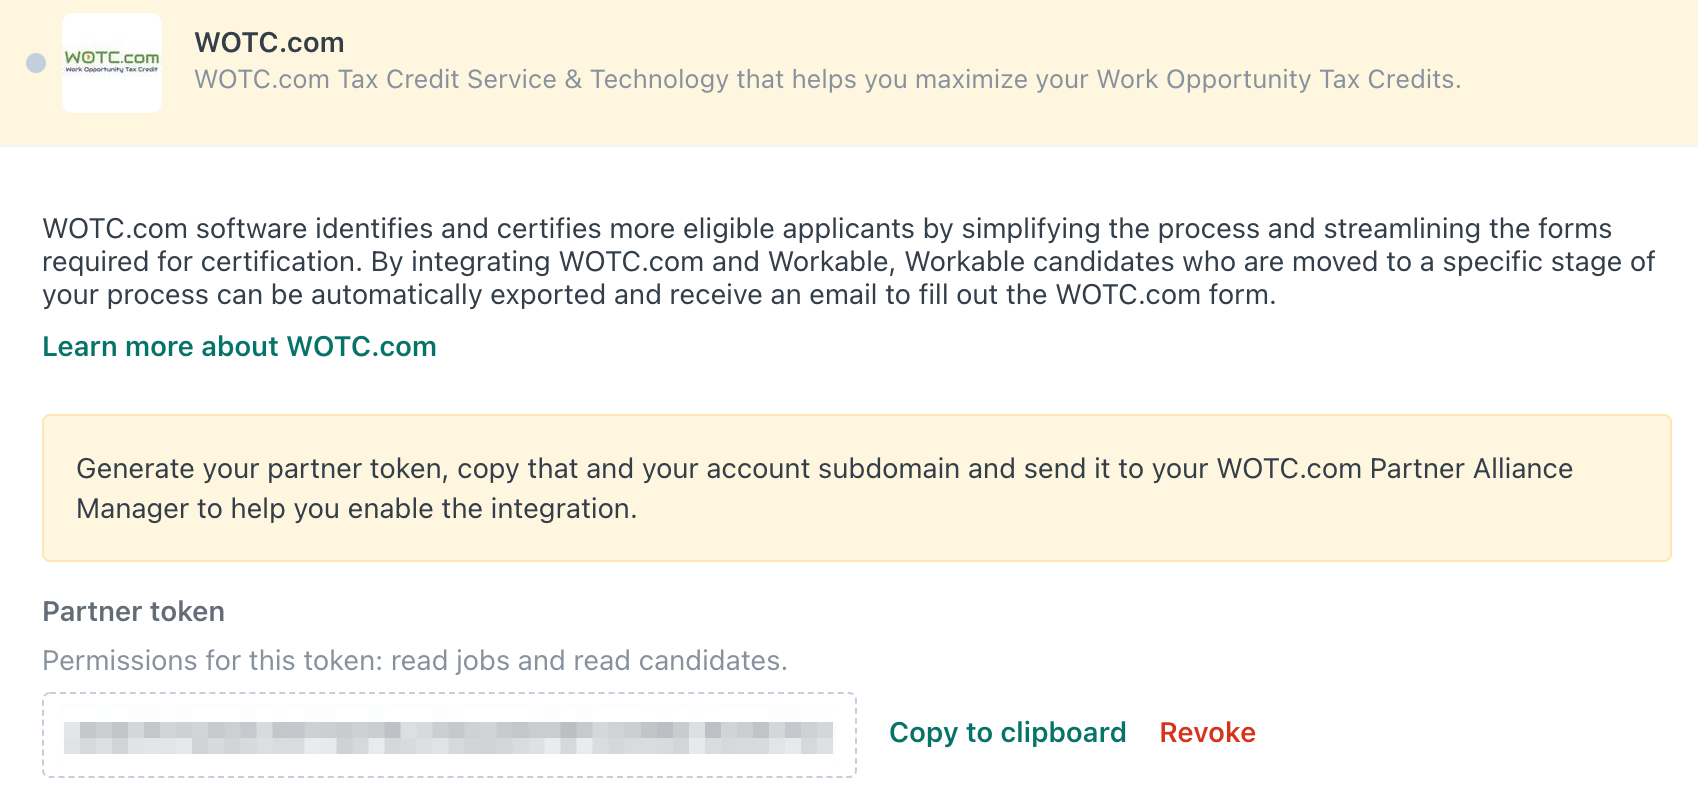The image size is (1698, 802).
Task: Click the 'read jobs and read candidates' text
Action: (x=588, y=660)
